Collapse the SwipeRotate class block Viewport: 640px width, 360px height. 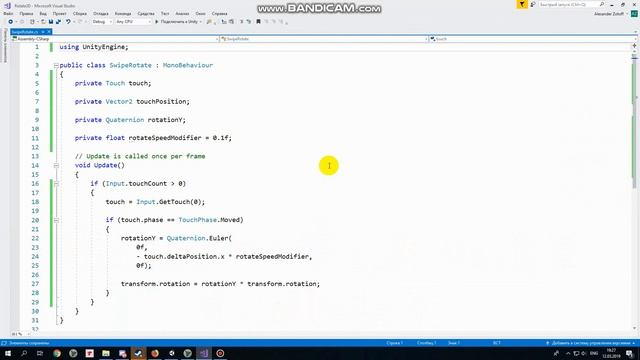point(56,65)
